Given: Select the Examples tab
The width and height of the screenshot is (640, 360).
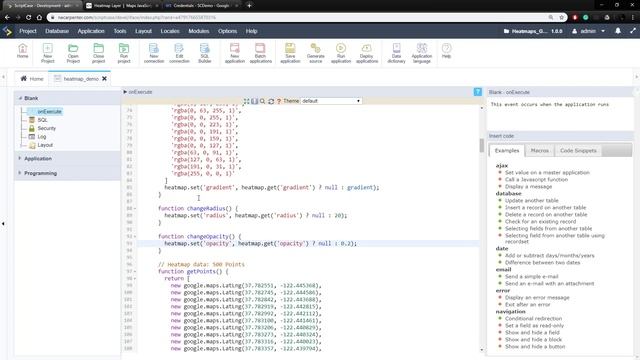Looking at the screenshot, I should (x=507, y=151).
